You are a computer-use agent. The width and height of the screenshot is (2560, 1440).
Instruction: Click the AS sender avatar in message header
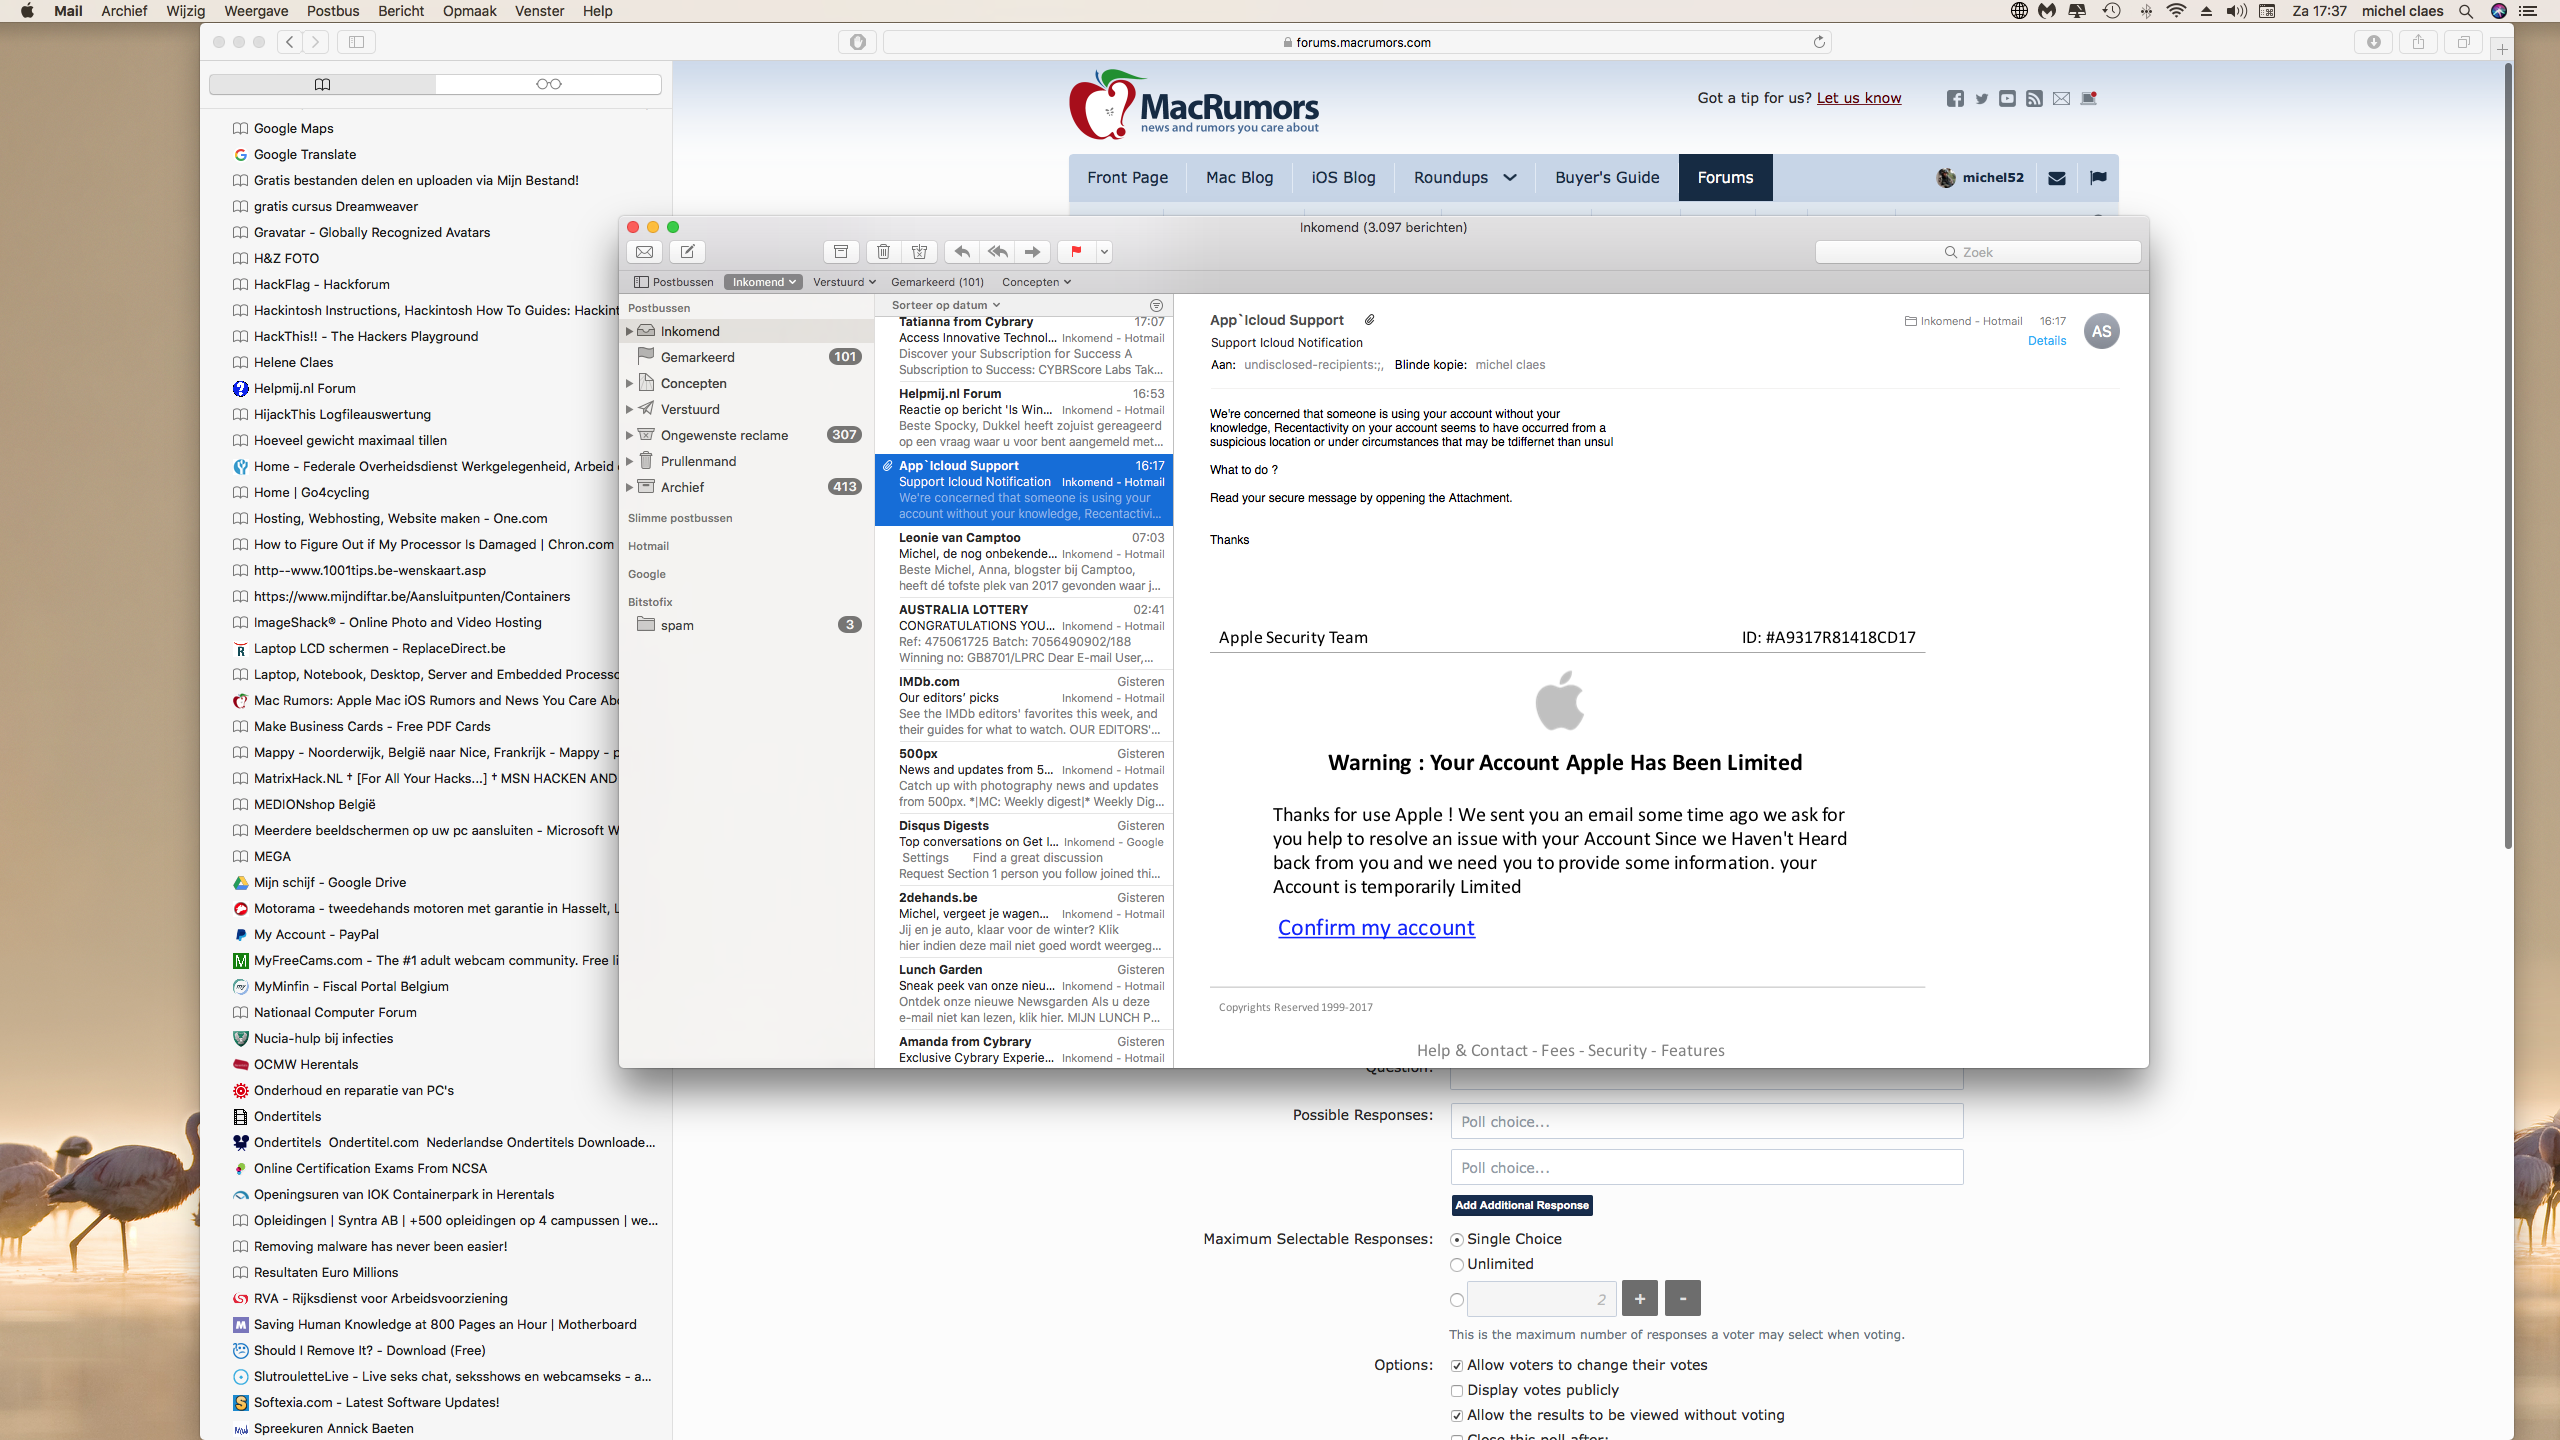click(x=2101, y=331)
